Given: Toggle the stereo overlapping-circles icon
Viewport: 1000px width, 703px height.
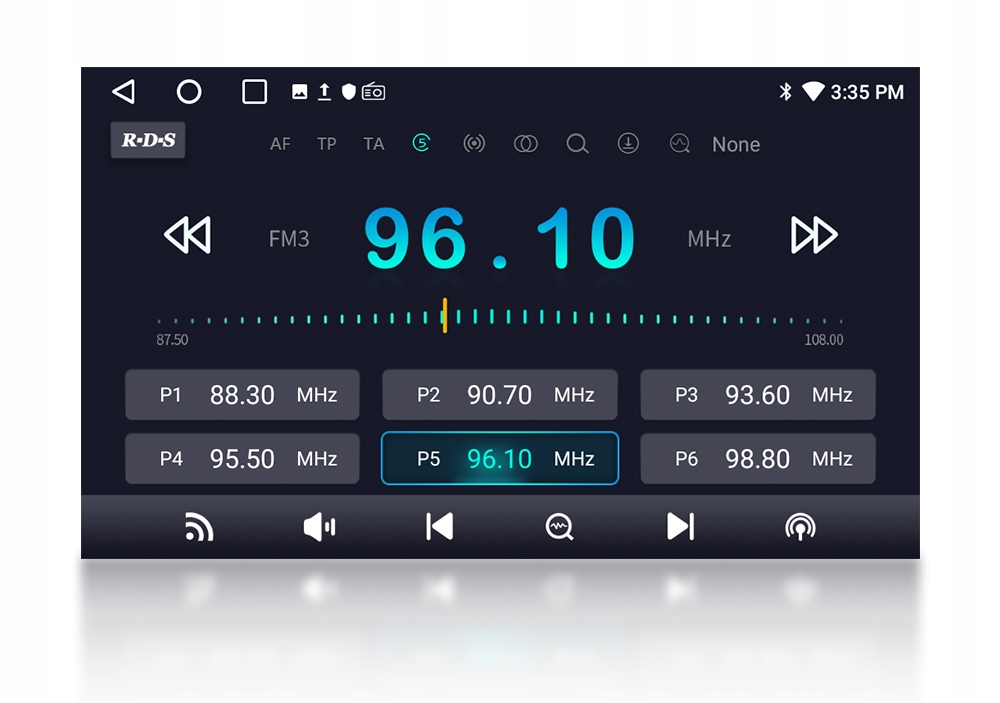Looking at the screenshot, I should 526,144.
